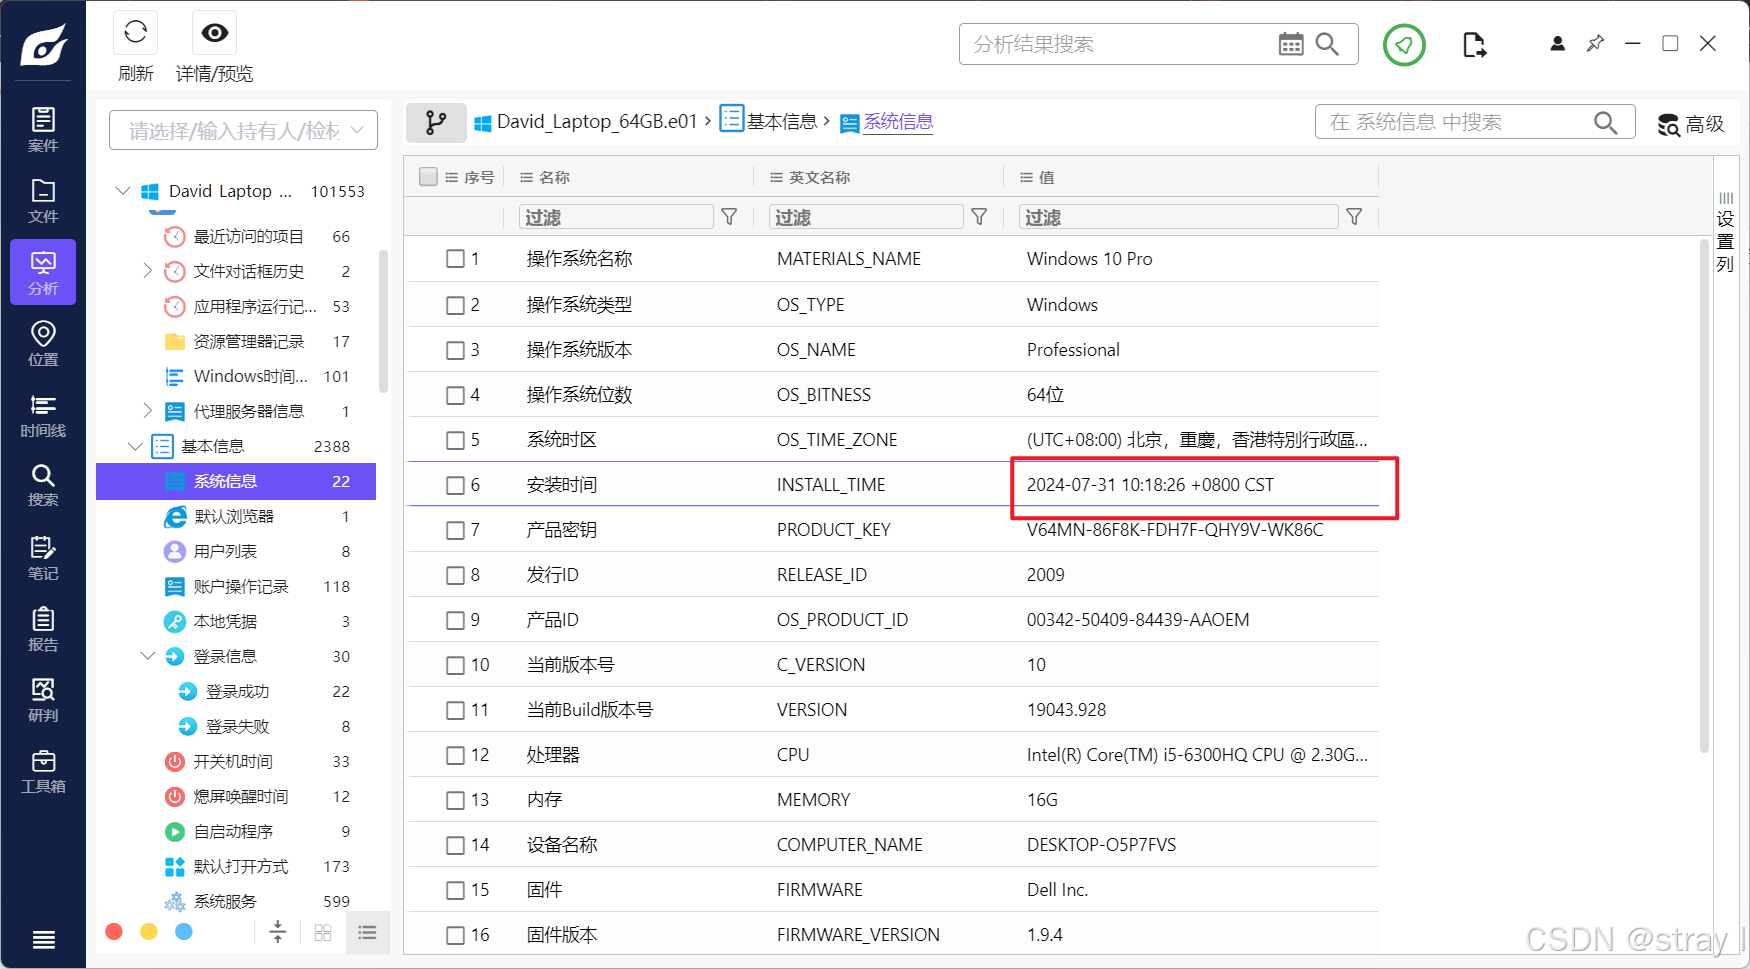Open the 报告 sidebar section
Image resolution: width=1750 pixels, height=969 pixels.
pyautogui.click(x=43, y=629)
